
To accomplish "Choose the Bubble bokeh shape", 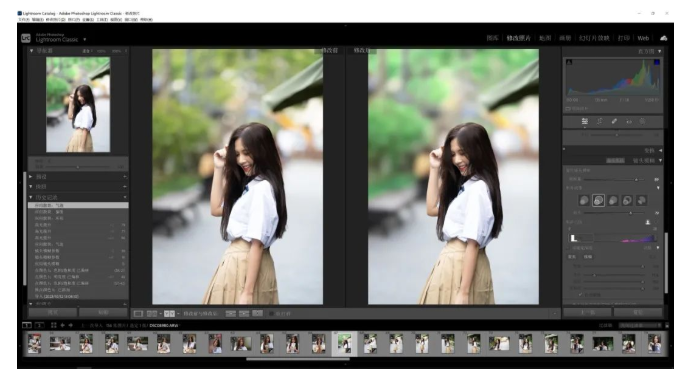I will click(598, 201).
